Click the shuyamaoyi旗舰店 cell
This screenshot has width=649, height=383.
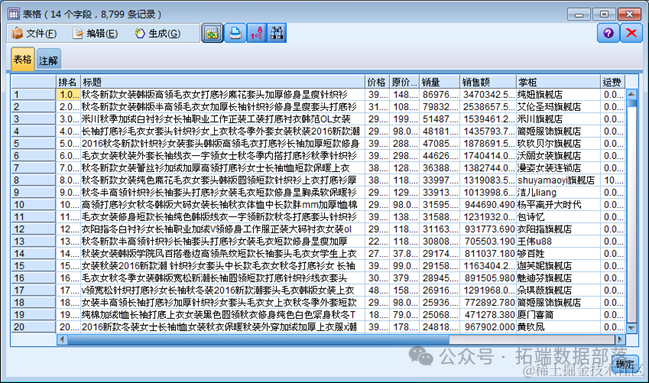click(558, 180)
